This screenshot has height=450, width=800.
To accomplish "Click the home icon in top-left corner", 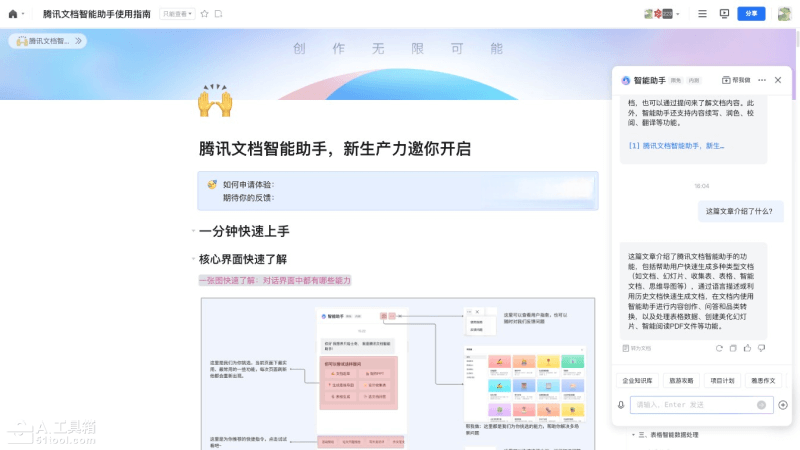I will tap(12, 14).
